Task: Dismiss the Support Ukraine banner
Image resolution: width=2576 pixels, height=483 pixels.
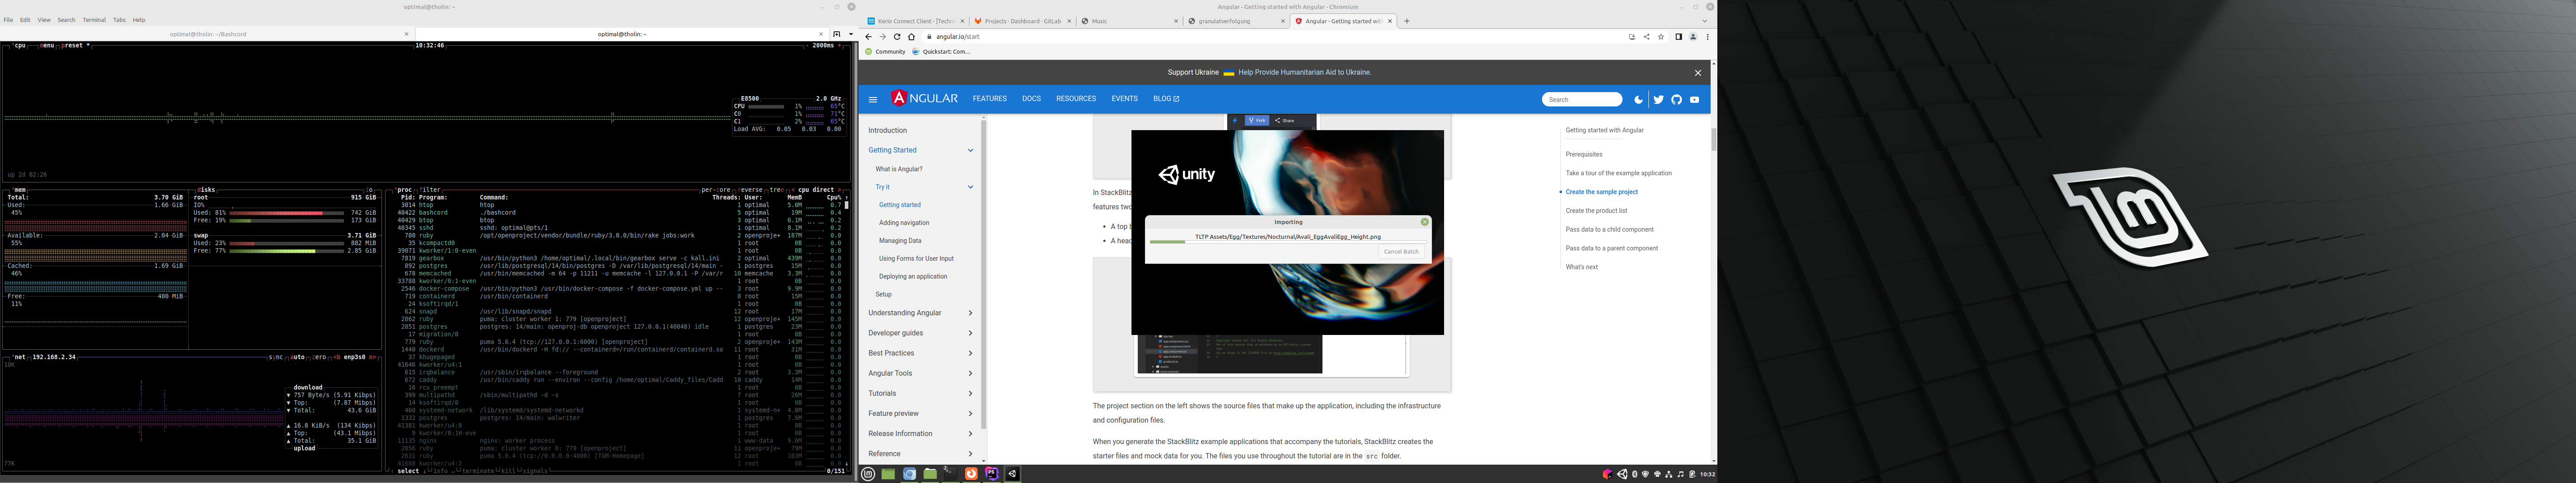Action: [x=1697, y=73]
